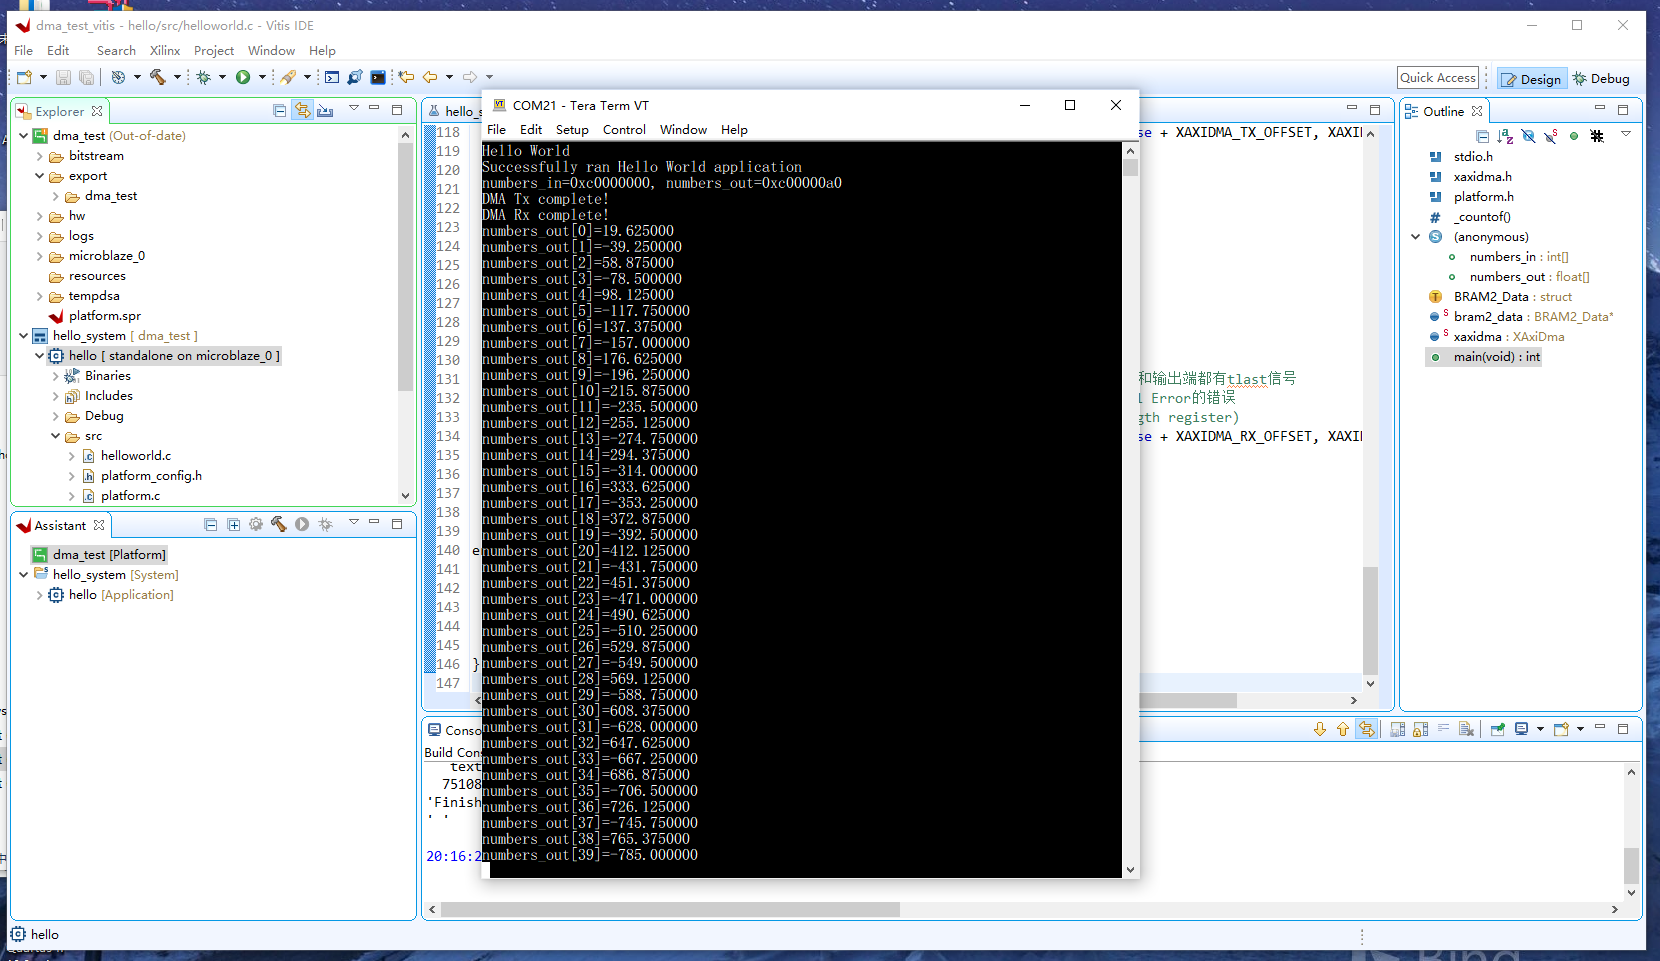
Task: Collapse all nodes in the Outline panel
Action: [x=1482, y=135]
